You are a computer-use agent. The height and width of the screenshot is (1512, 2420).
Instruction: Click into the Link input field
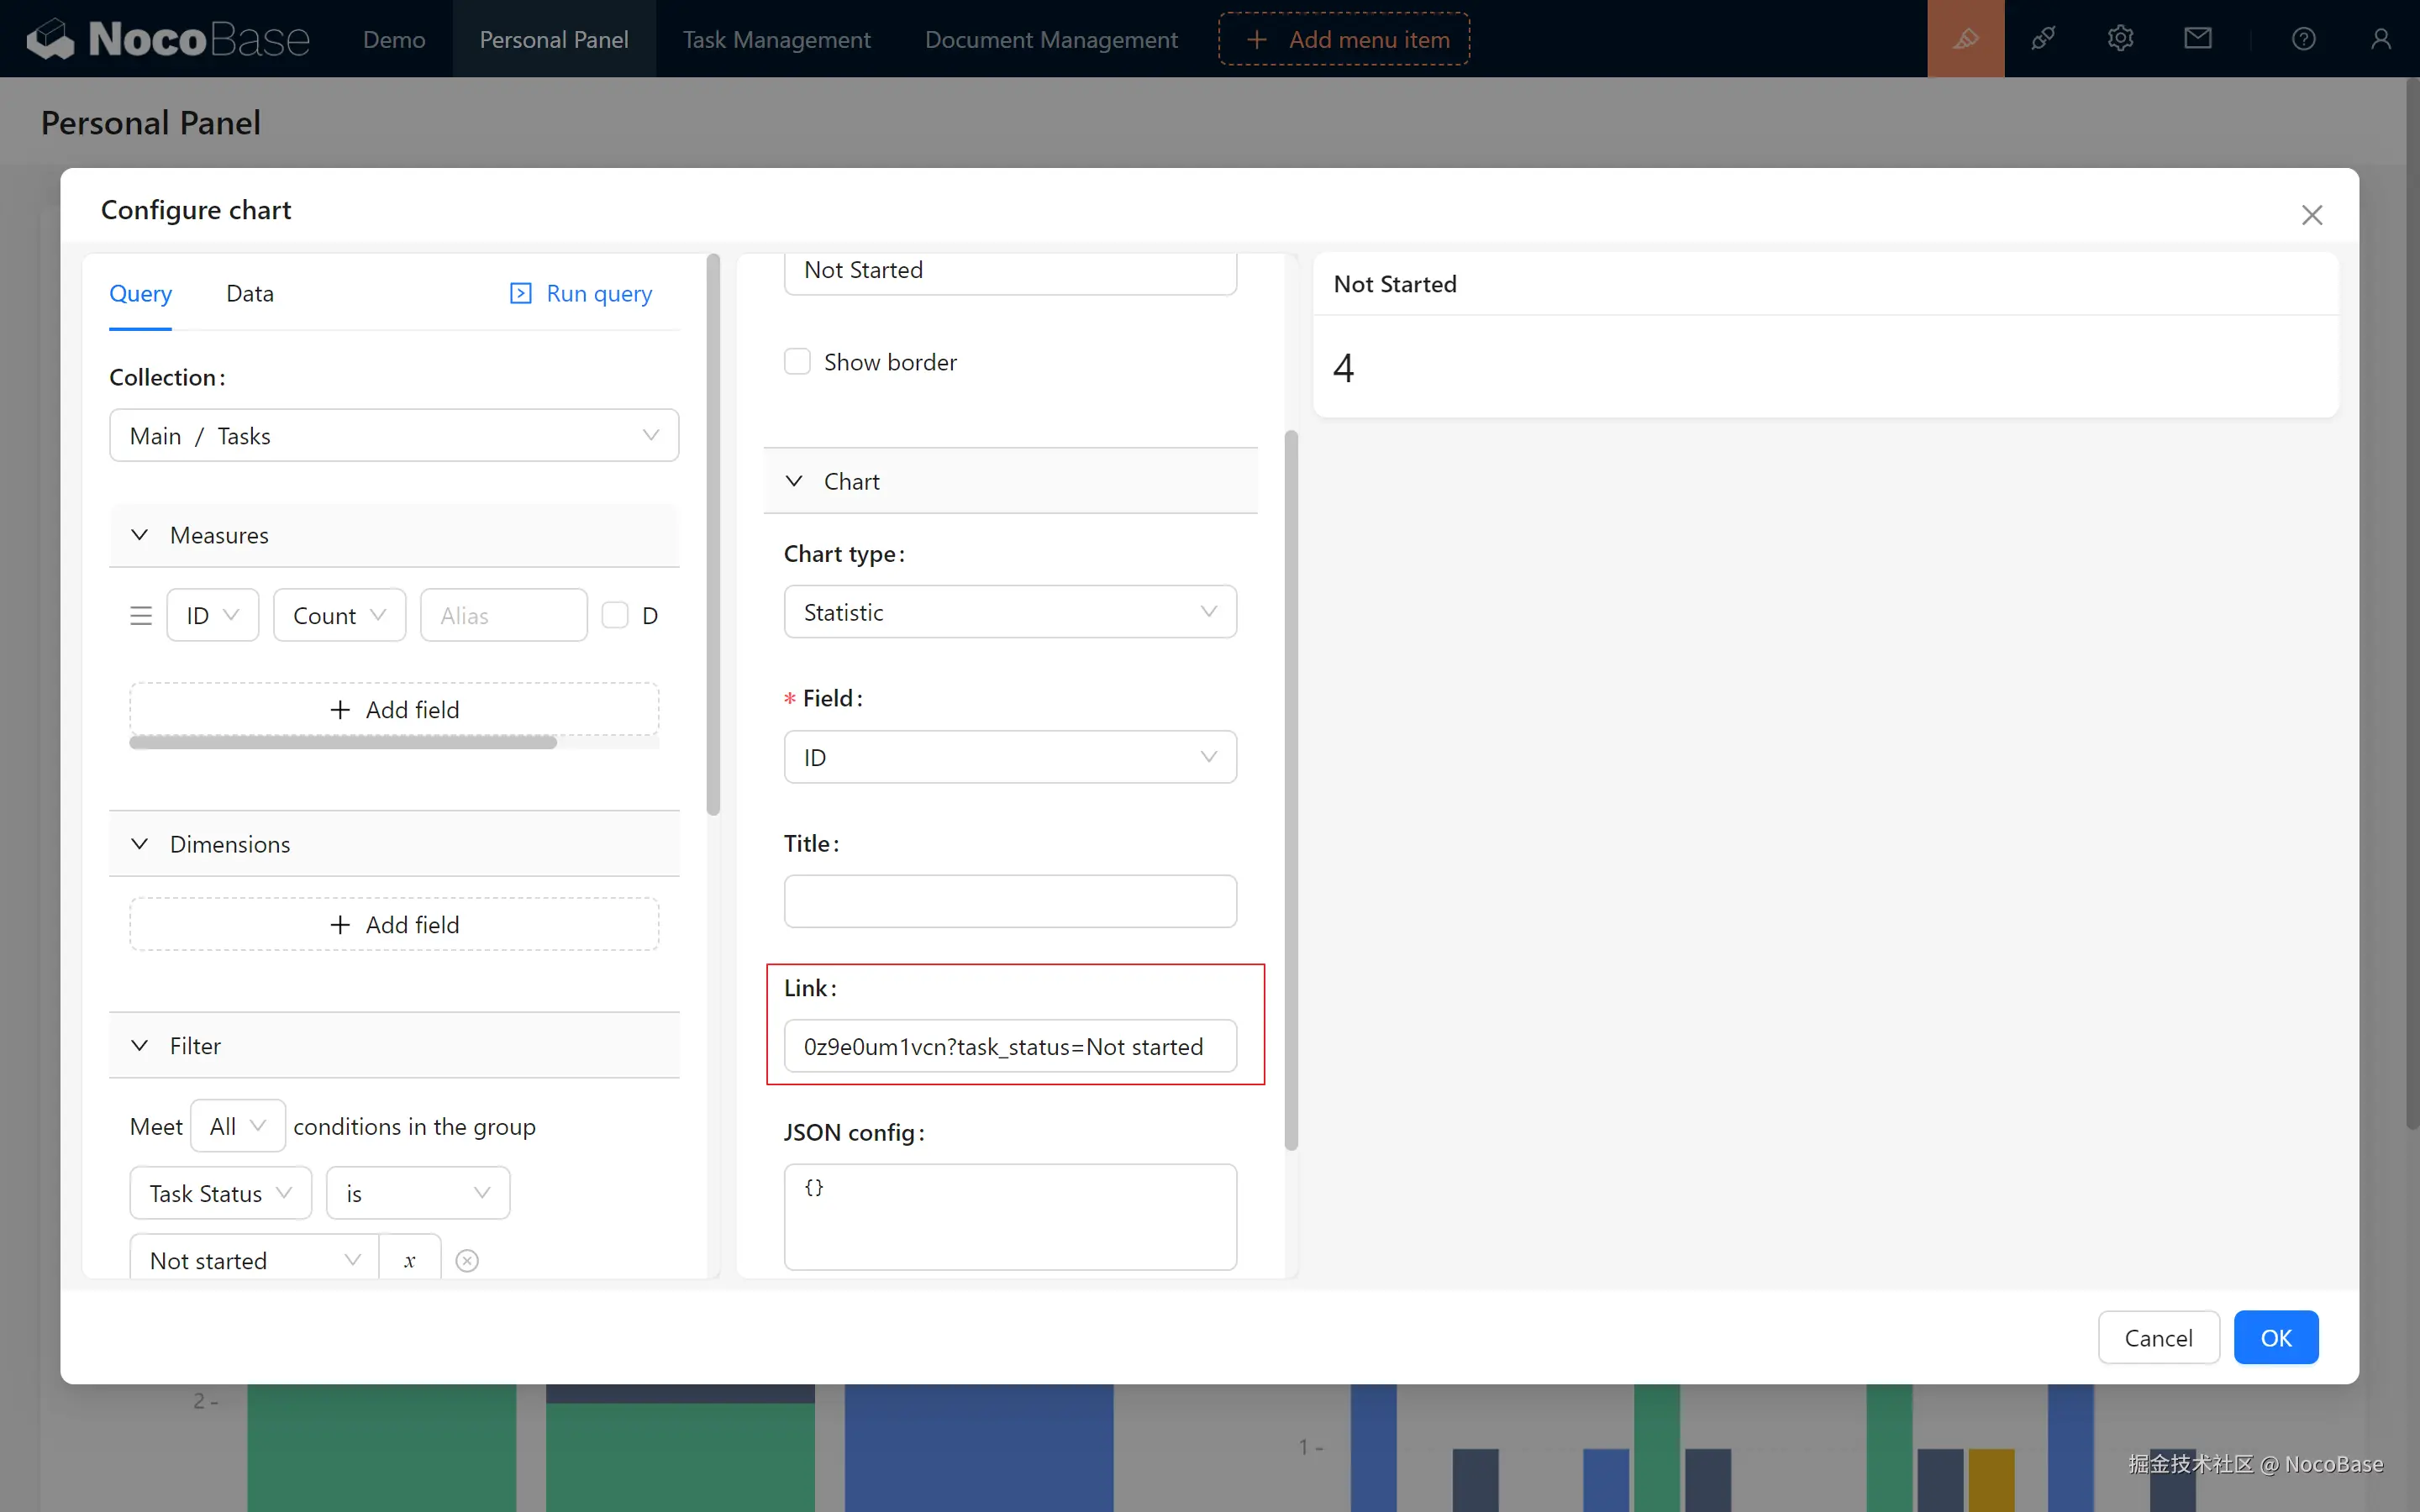tap(1009, 1046)
